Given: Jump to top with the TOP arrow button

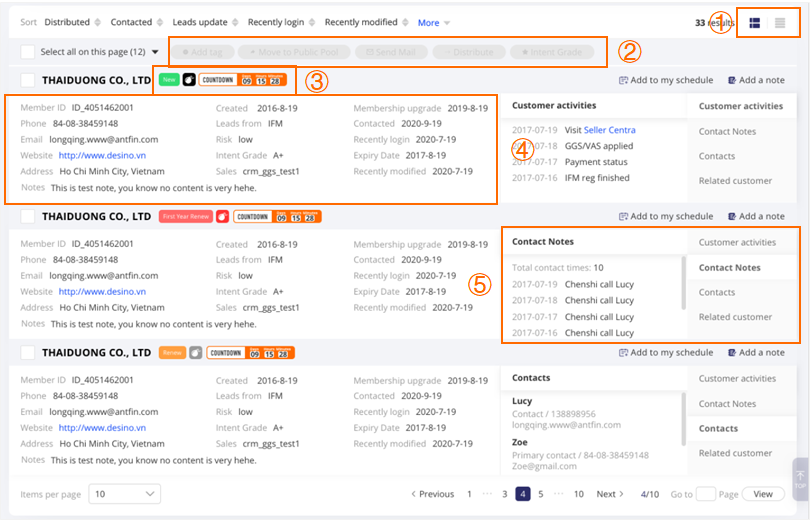Looking at the screenshot, I should coord(800,479).
